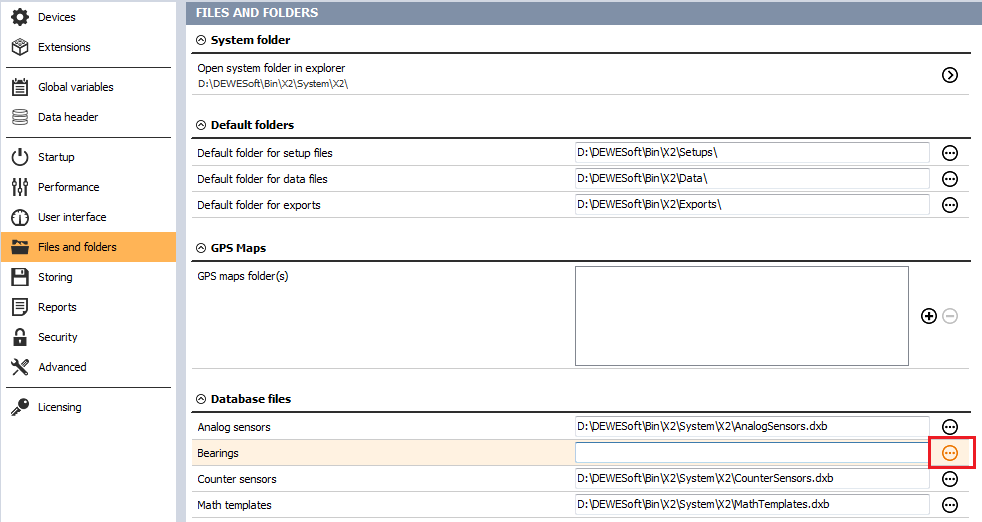
Task: Browse for default data files folder
Action: tap(949, 179)
